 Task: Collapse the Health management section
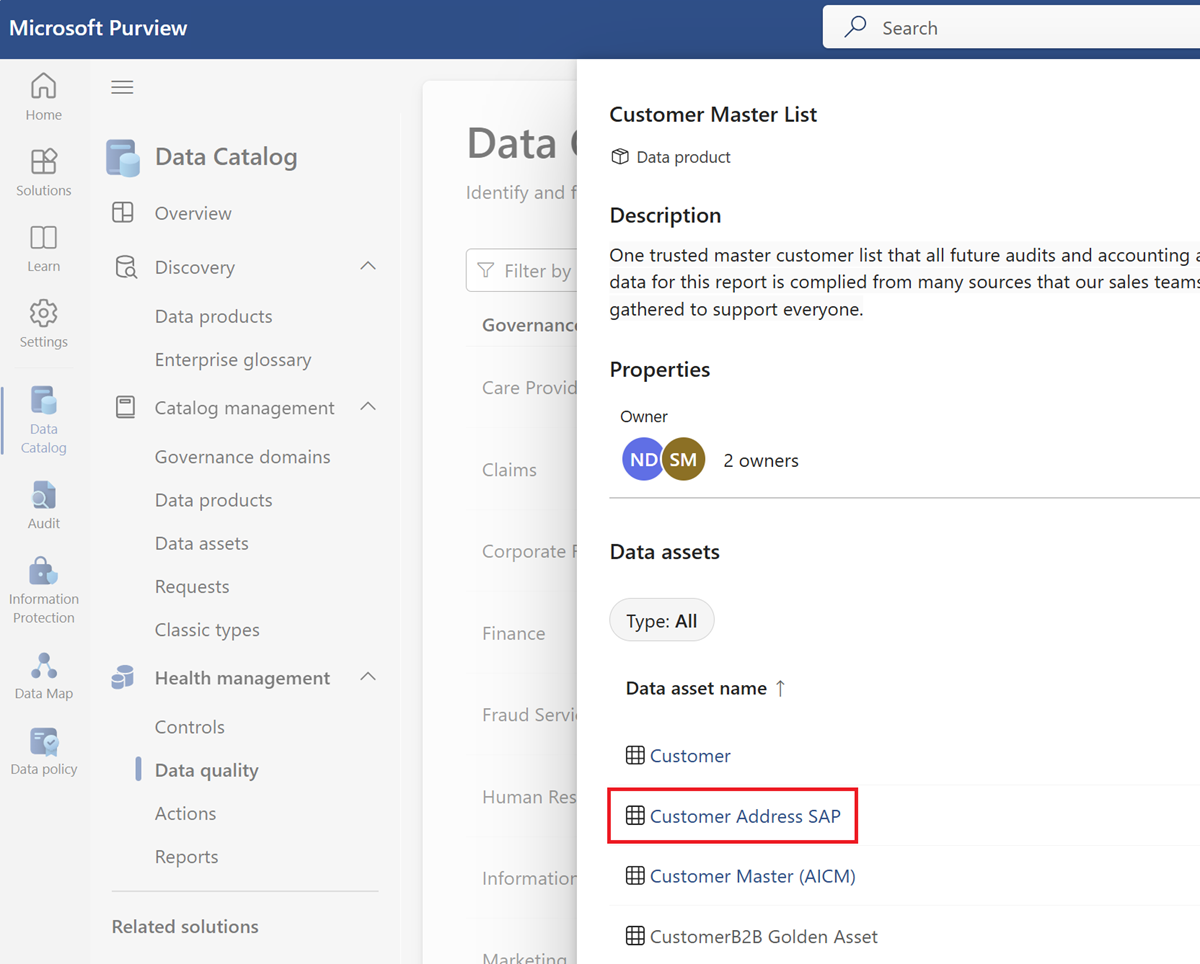coord(368,677)
